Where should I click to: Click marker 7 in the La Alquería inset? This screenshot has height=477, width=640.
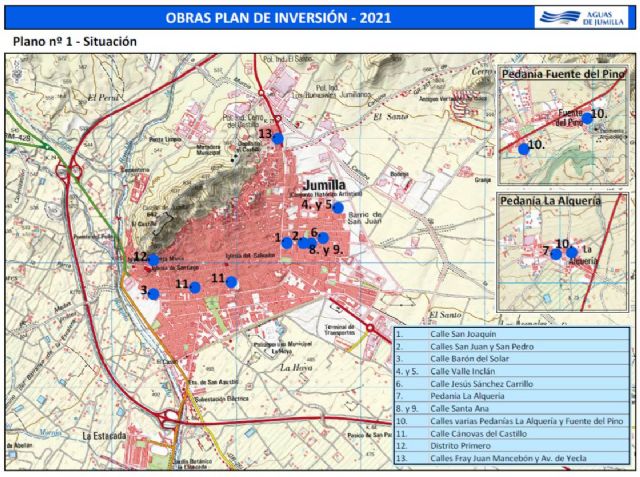(556, 254)
